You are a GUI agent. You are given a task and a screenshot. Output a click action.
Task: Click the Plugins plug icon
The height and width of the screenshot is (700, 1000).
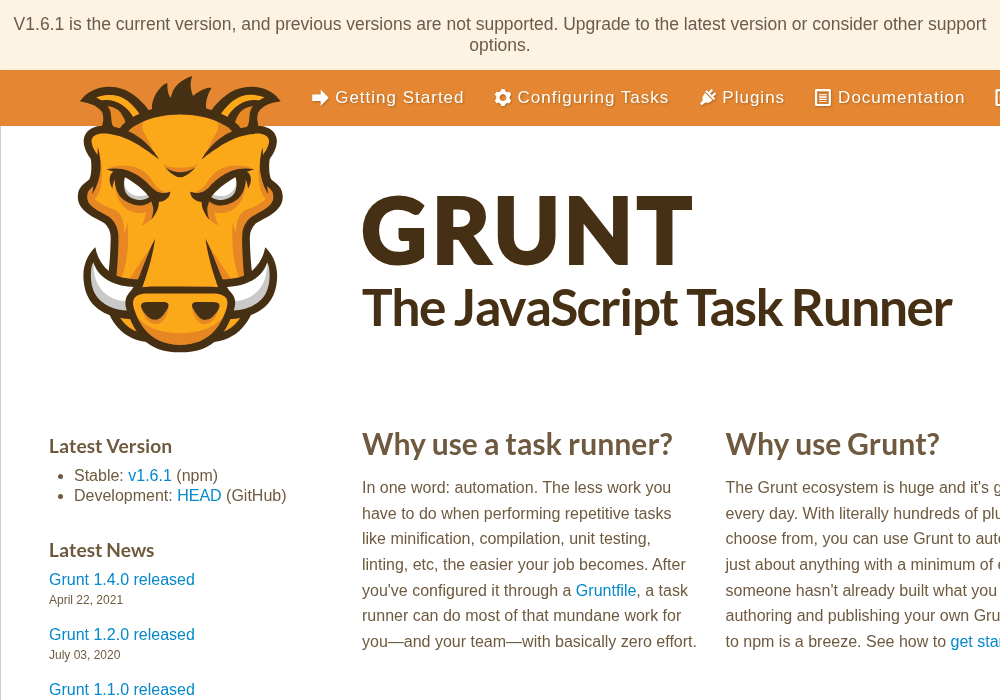click(708, 98)
